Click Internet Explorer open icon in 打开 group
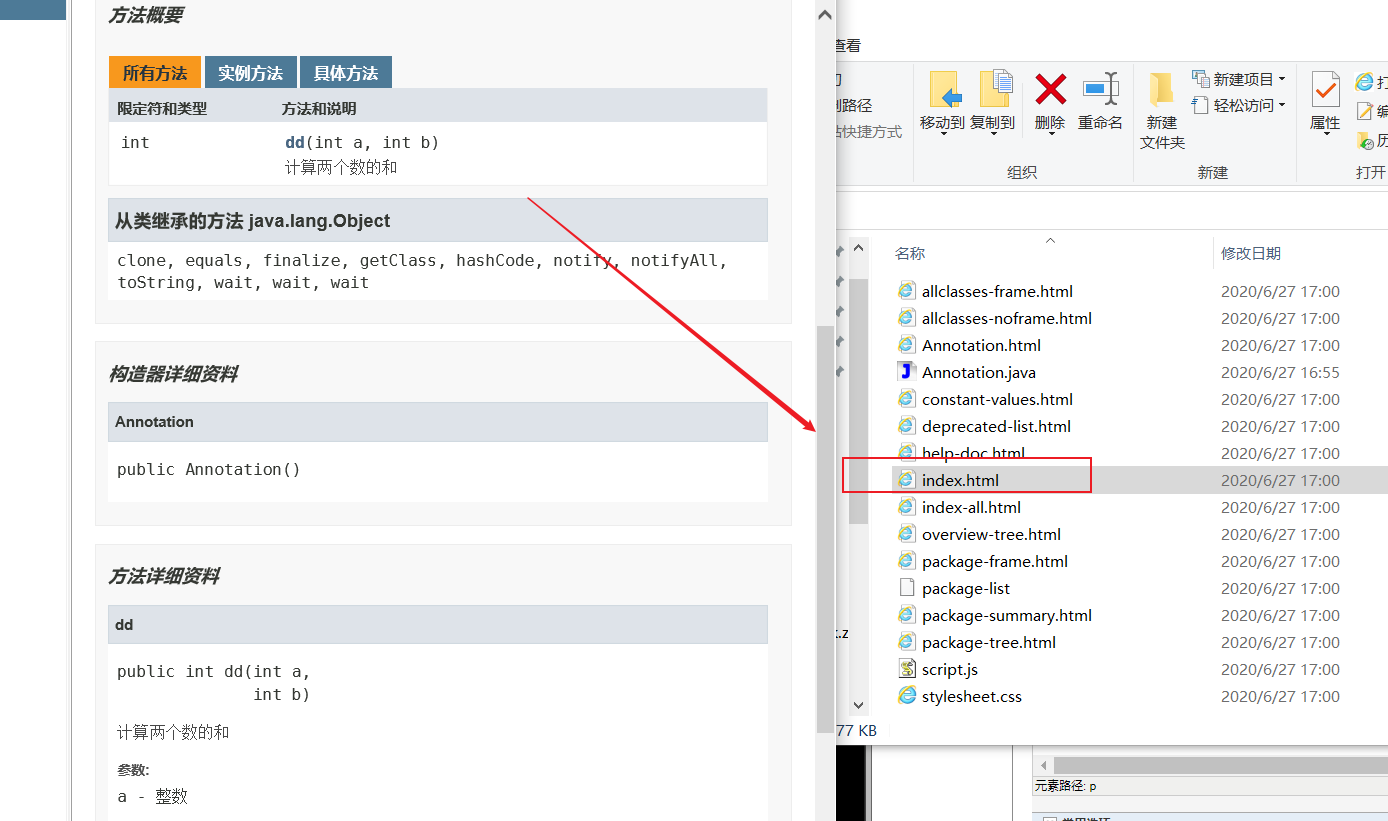The width and height of the screenshot is (1388, 821). [x=1365, y=82]
